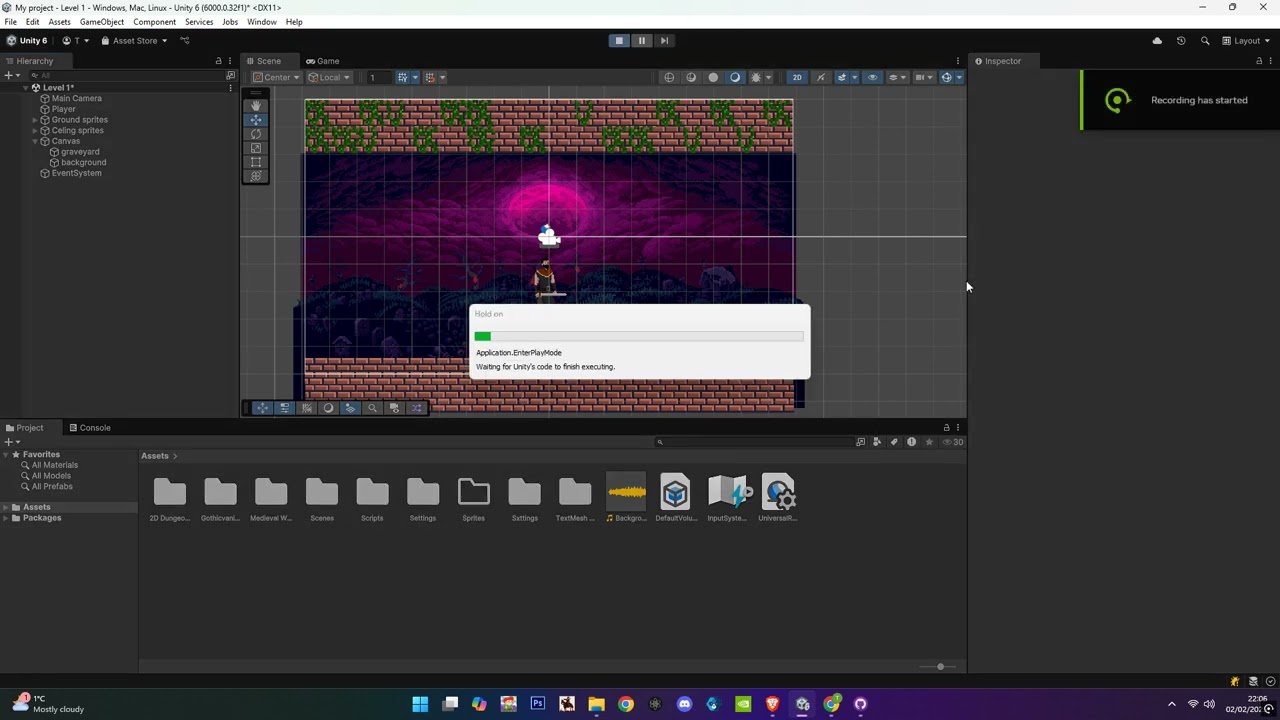Toggle scene lighting button

[x=821, y=77]
